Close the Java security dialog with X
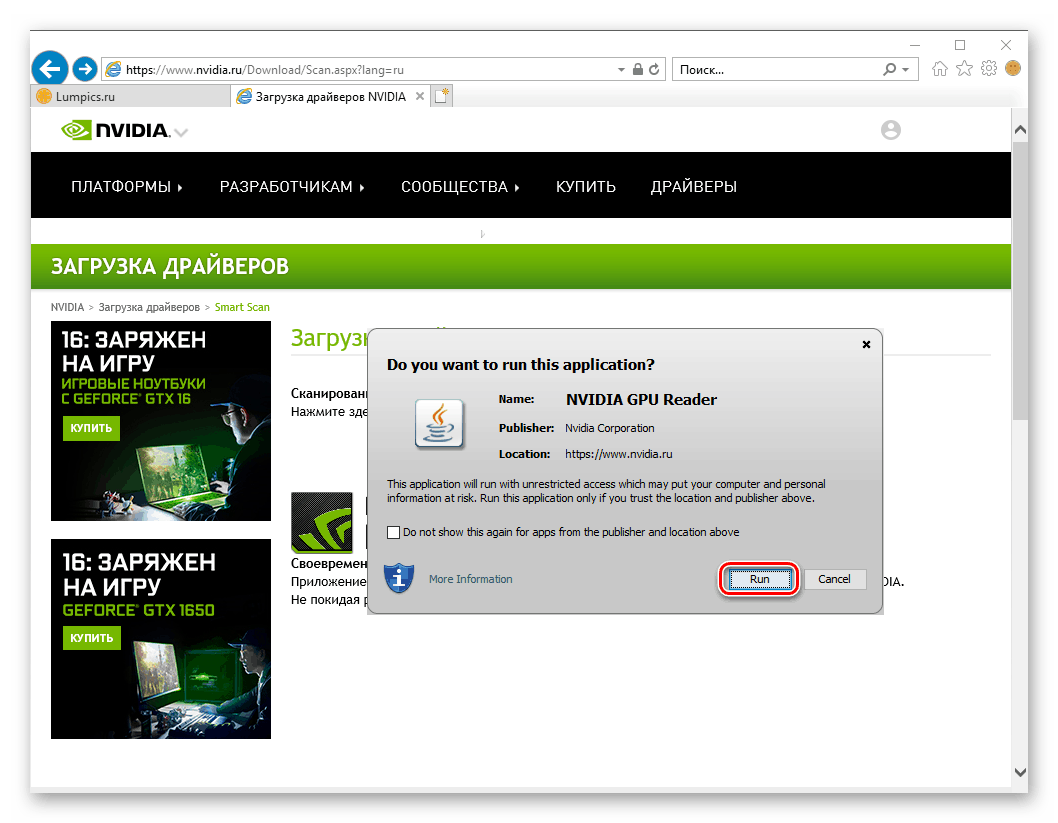 click(x=866, y=345)
